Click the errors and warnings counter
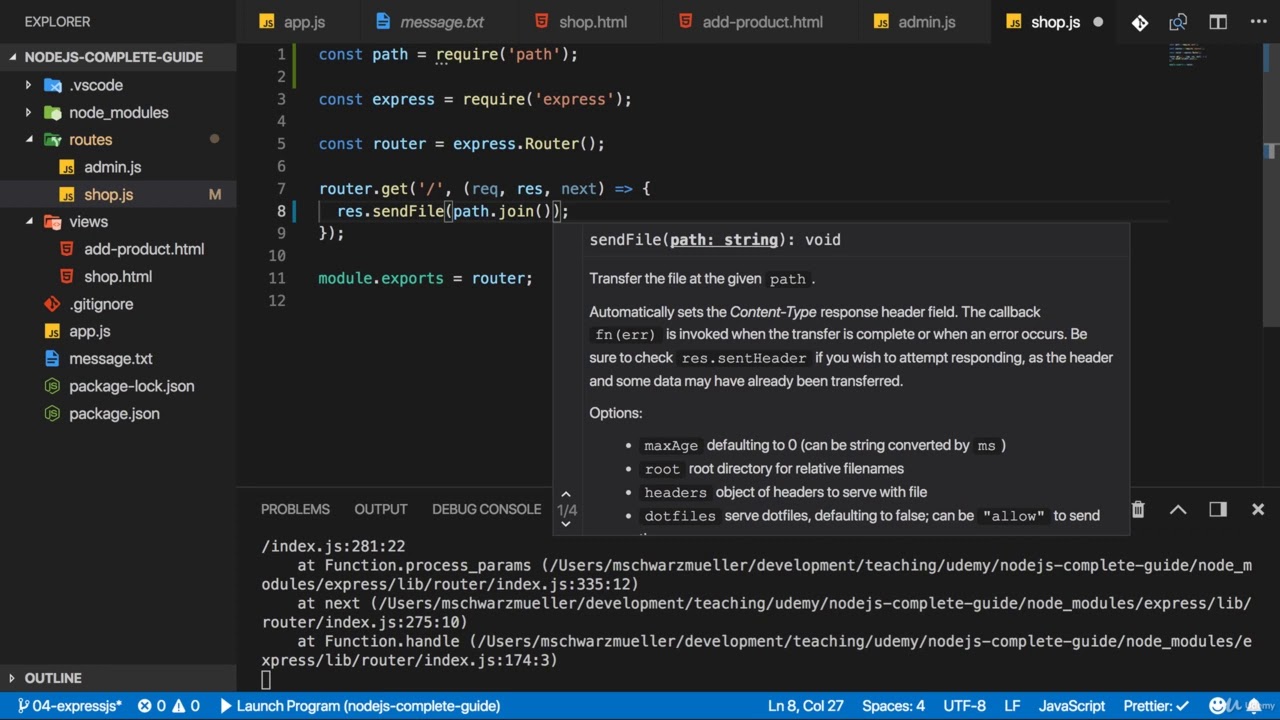Viewport: 1280px width, 720px height. (x=168, y=706)
